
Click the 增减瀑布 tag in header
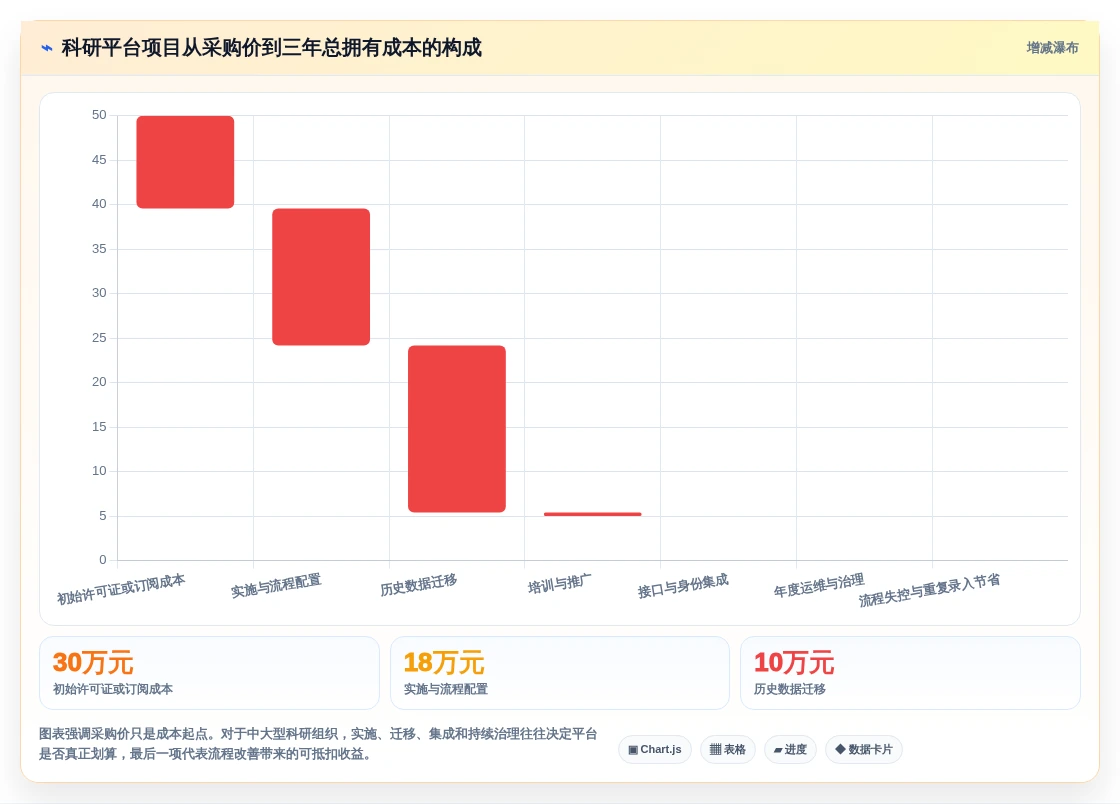click(1052, 48)
